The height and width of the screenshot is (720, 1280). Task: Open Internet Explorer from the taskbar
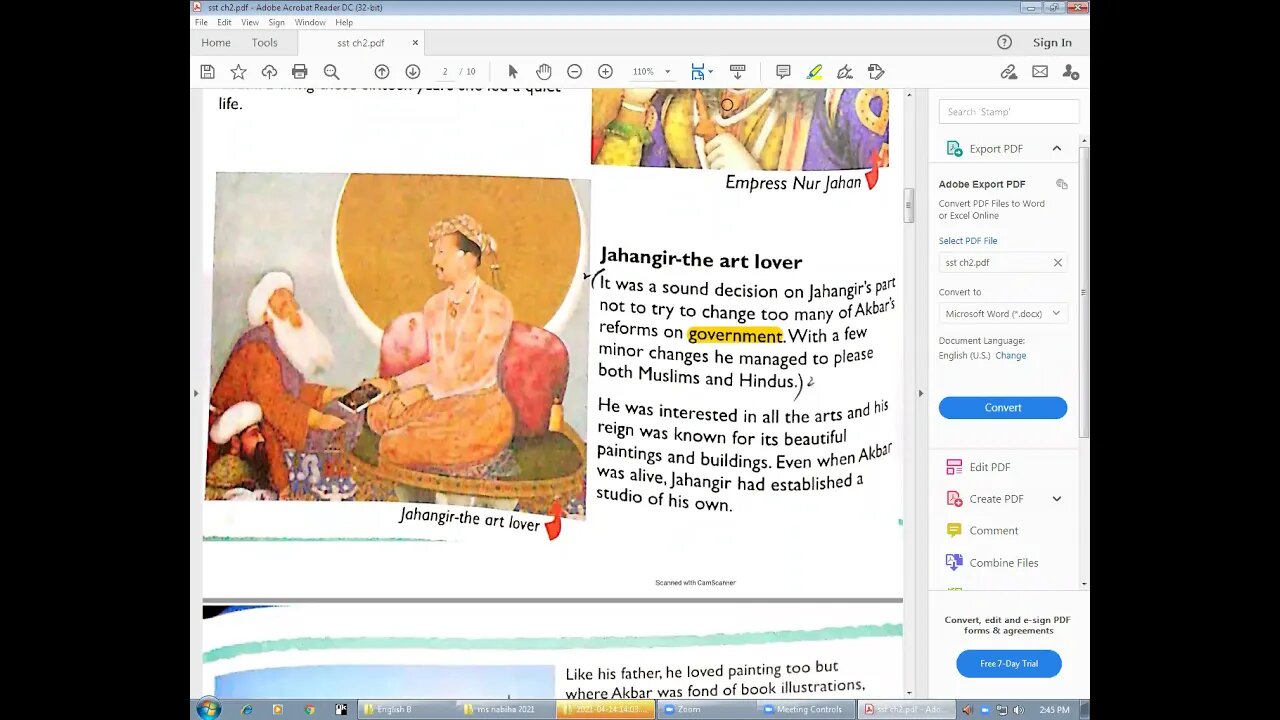point(247,710)
